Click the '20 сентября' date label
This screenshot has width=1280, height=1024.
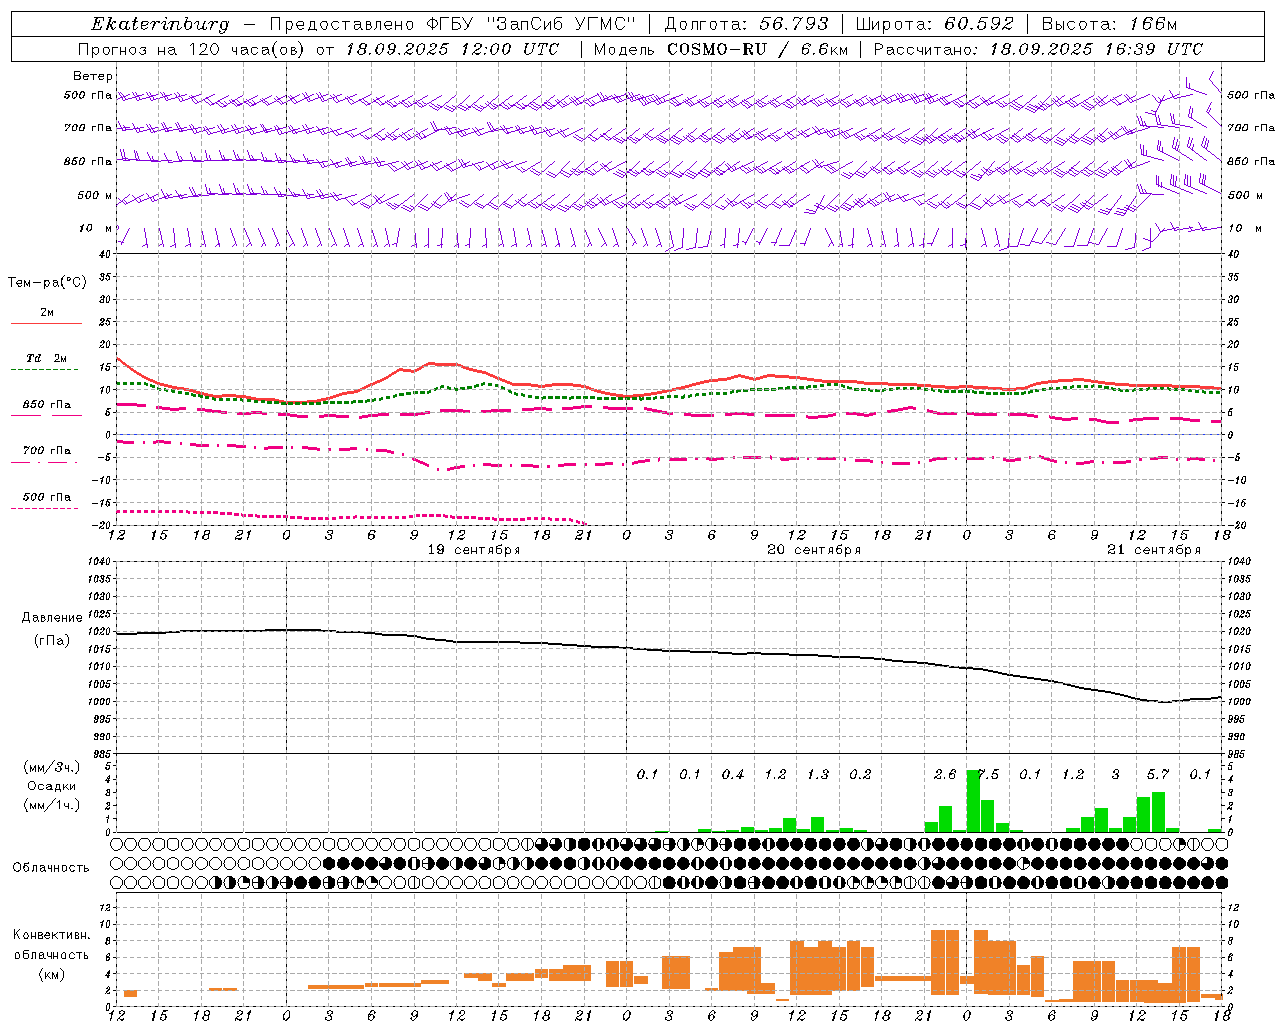pyautogui.click(x=814, y=550)
